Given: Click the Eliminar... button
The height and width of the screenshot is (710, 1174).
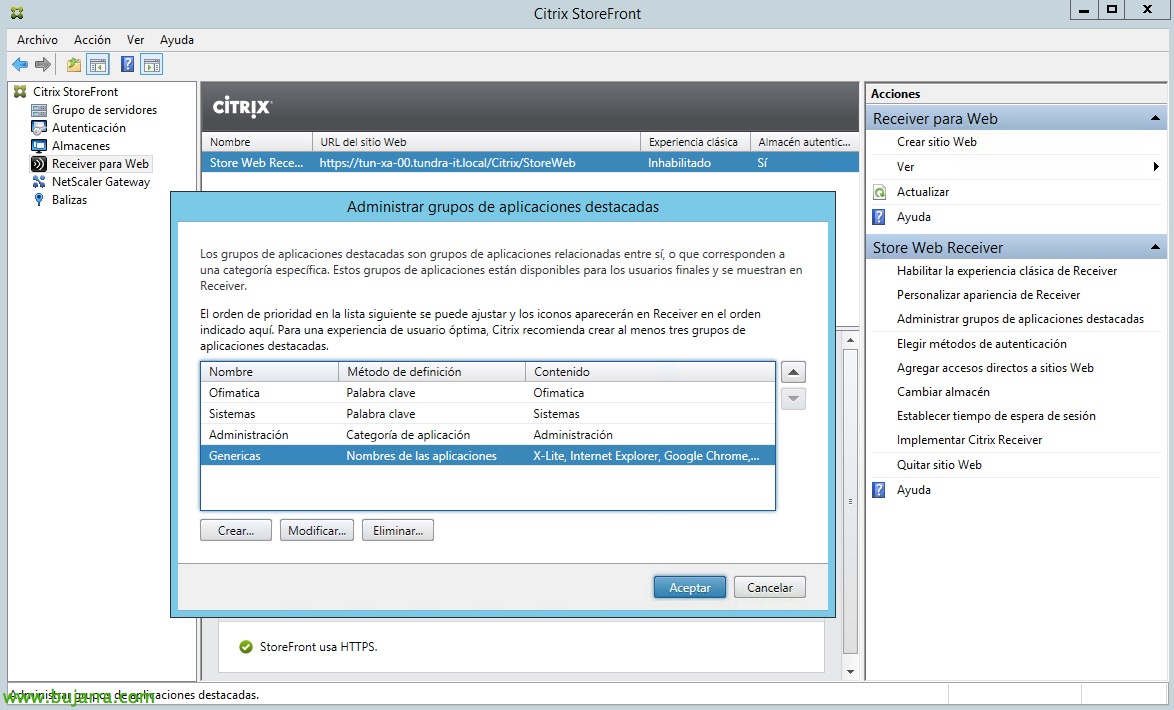Looking at the screenshot, I should coord(398,530).
